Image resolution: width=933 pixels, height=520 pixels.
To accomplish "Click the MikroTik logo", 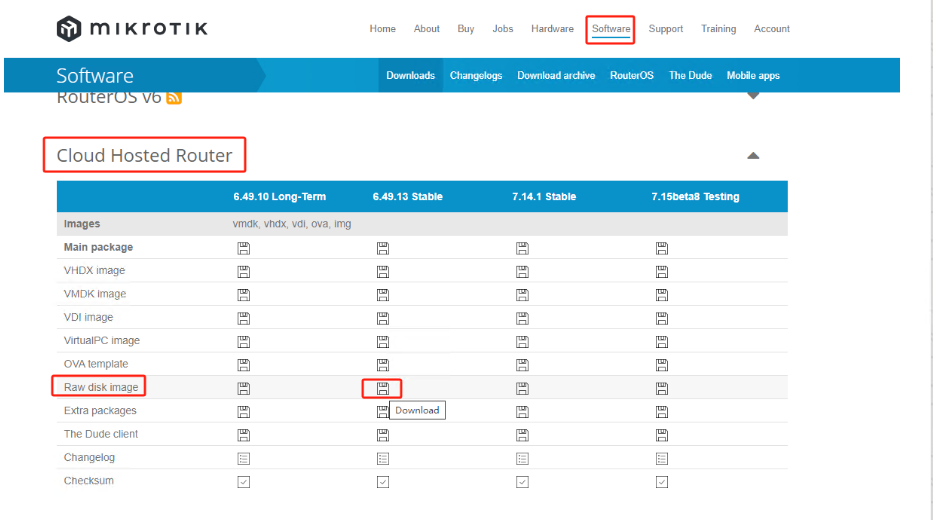I will pos(132,29).
